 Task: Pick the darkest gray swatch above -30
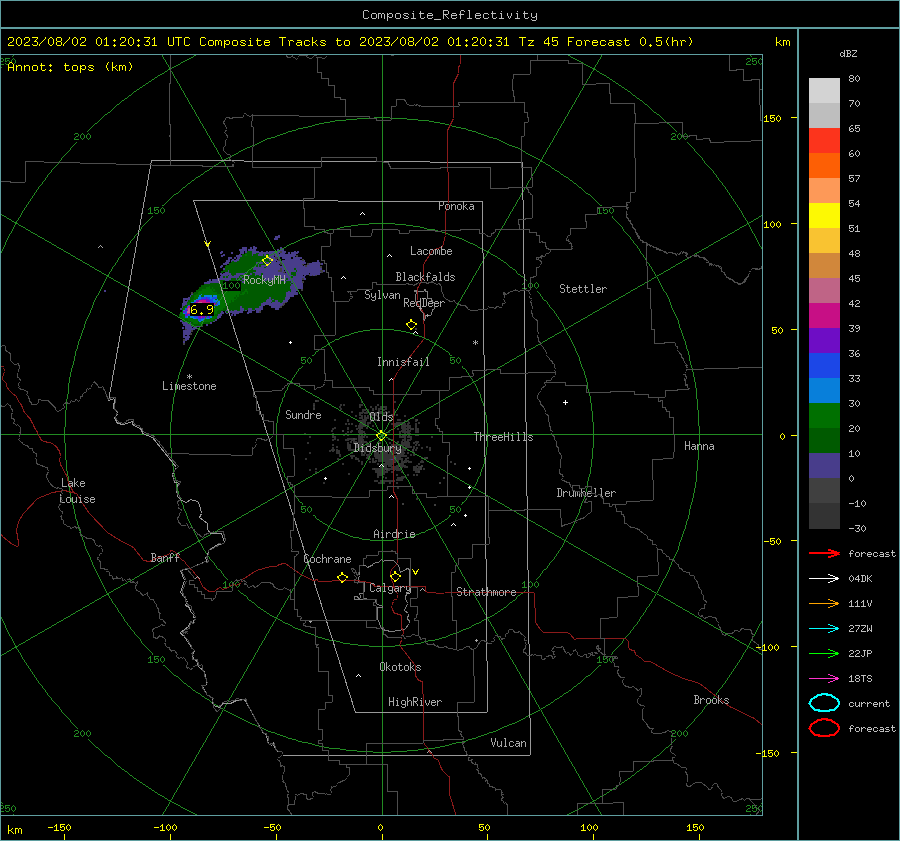824,516
